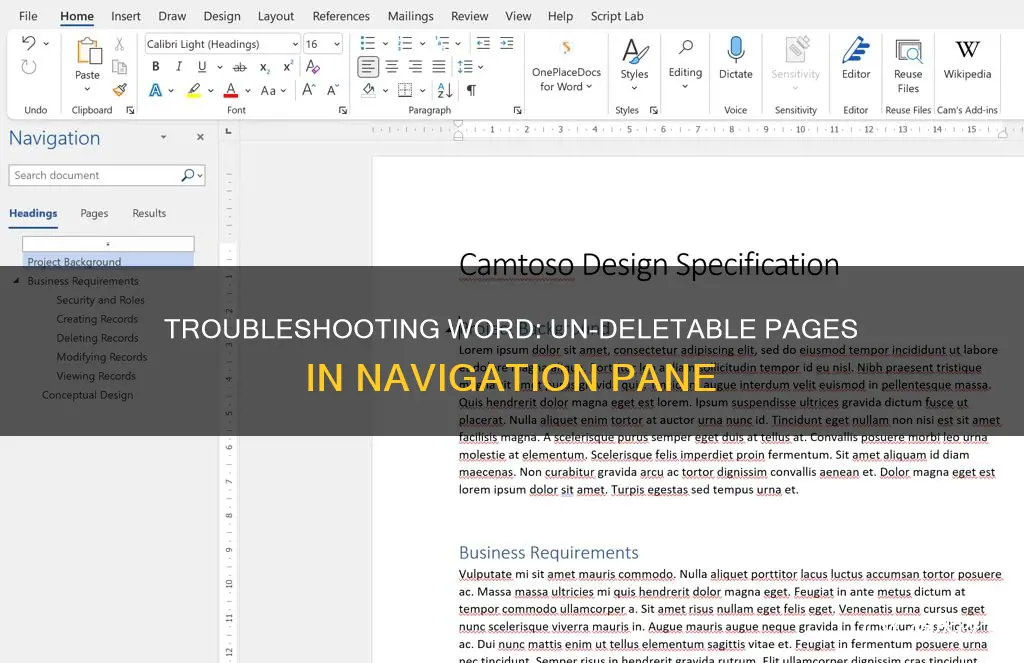
Task: Toggle bold formatting
Action: click(x=155, y=67)
